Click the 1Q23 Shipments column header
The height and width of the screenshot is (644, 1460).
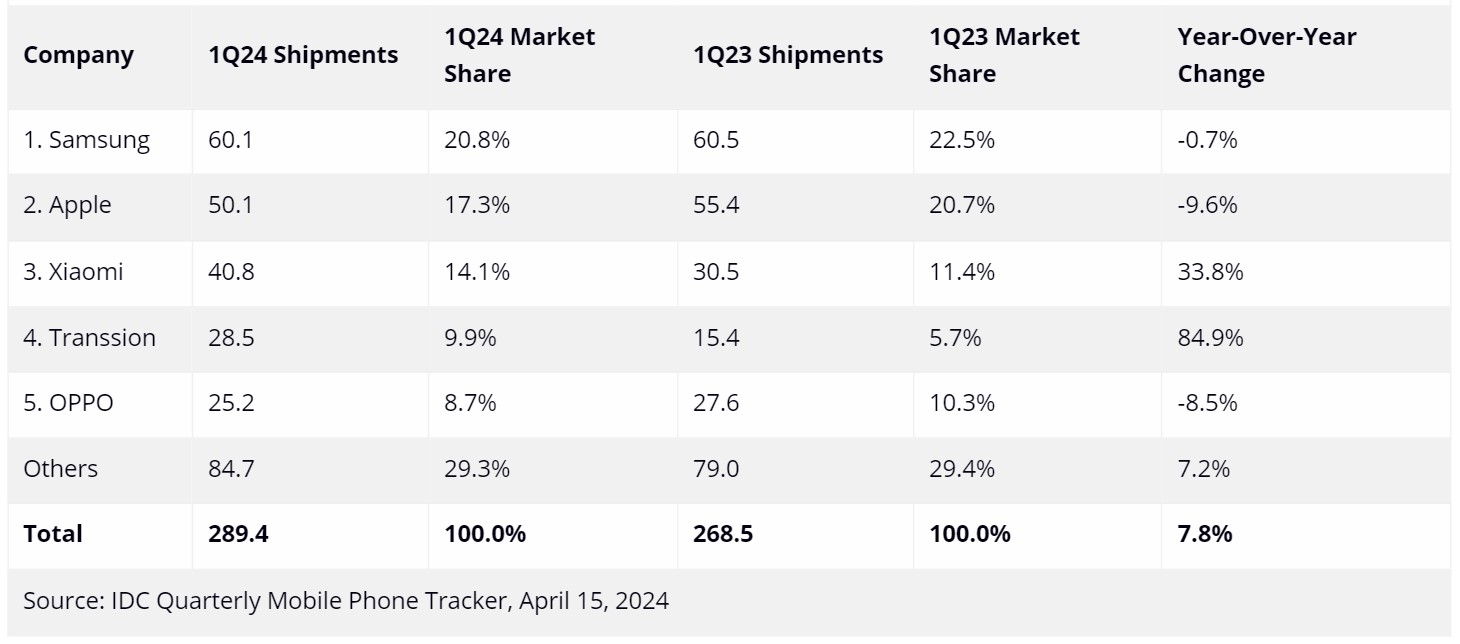coord(788,55)
